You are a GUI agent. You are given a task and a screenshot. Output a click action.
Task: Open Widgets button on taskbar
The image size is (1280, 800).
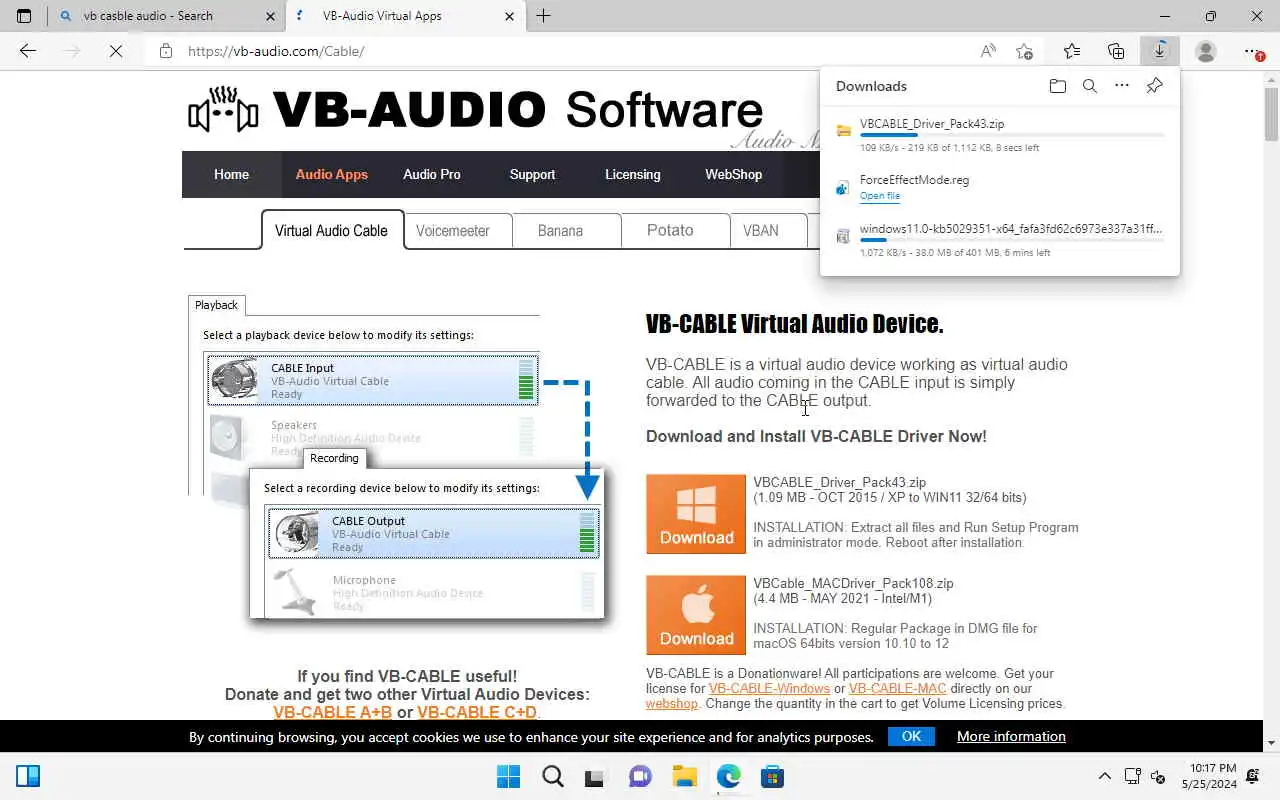point(28,776)
